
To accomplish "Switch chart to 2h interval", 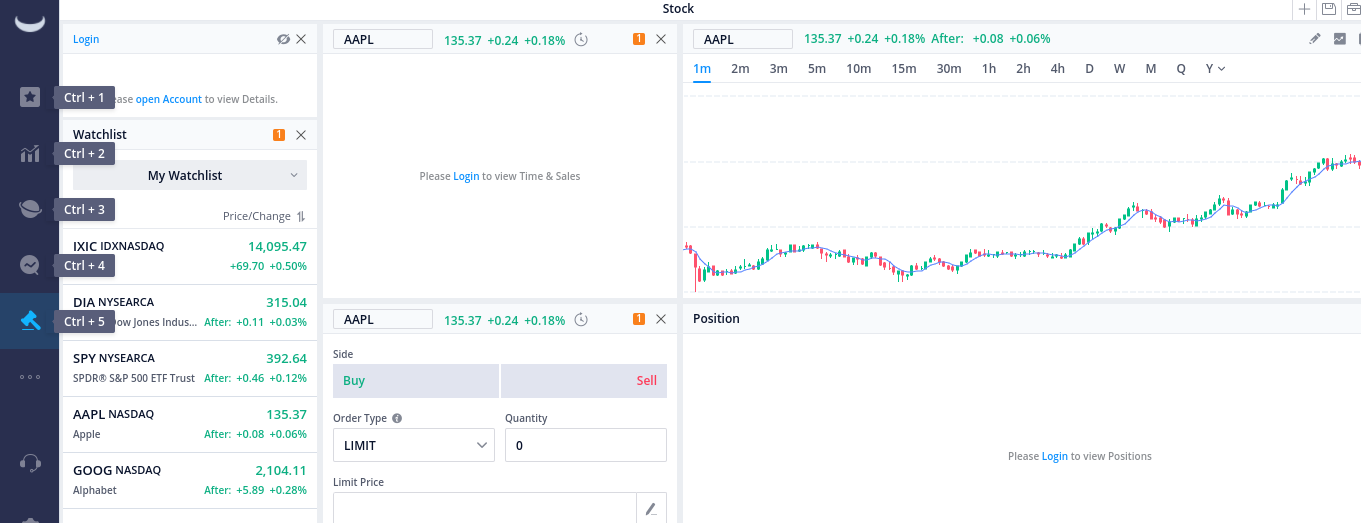I will point(1023,68).
